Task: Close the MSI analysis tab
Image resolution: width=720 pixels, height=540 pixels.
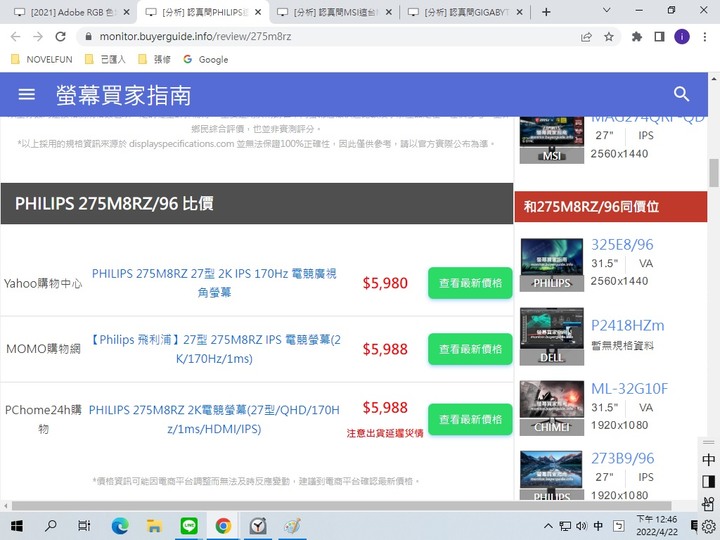Action: coord(388,12)
